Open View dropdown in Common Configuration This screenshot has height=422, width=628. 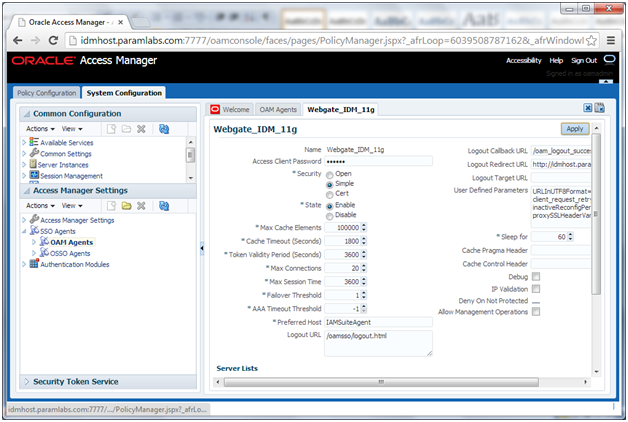click(72, 129)
